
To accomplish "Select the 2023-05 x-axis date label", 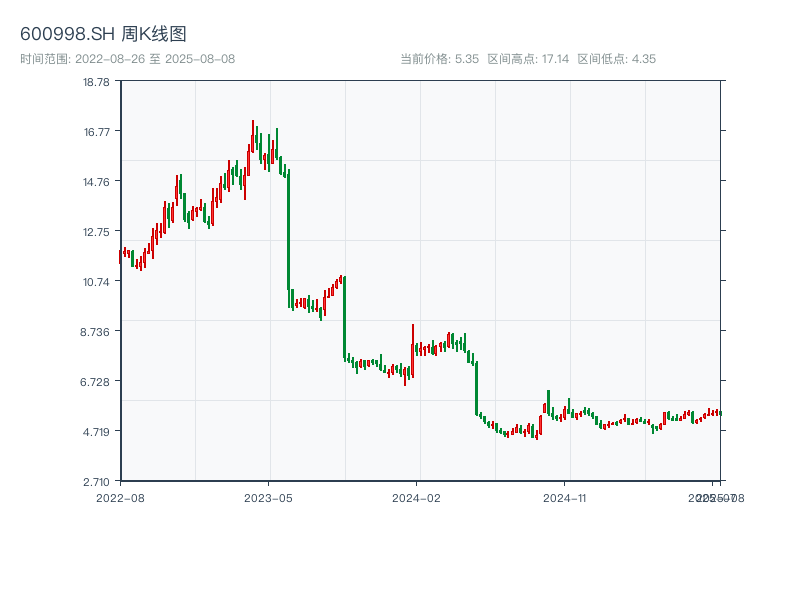I will [x=268, y=497].
